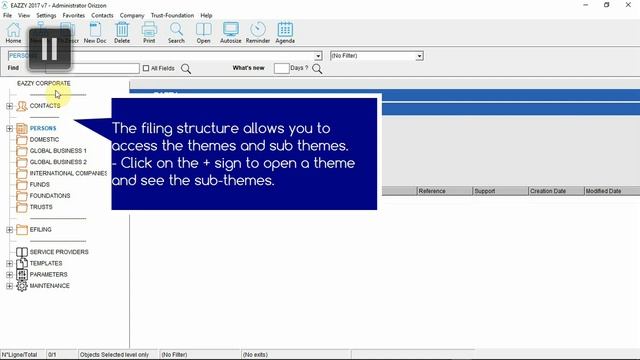Create a New Doc from toolbar
This screenshot has height=360, width=640.
click(x=95, y=33)
